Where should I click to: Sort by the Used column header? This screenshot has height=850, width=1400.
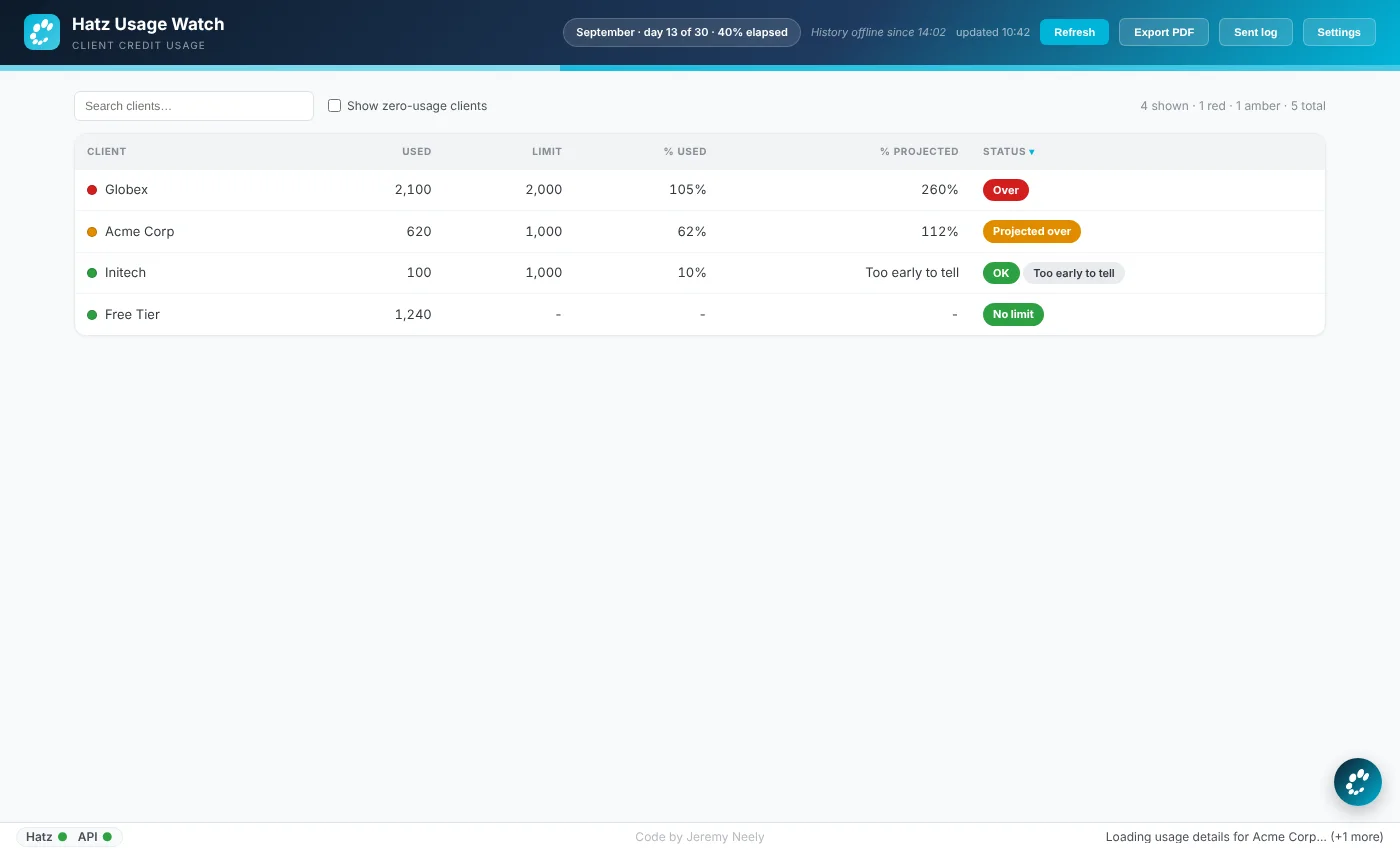(x=416, y=152)
